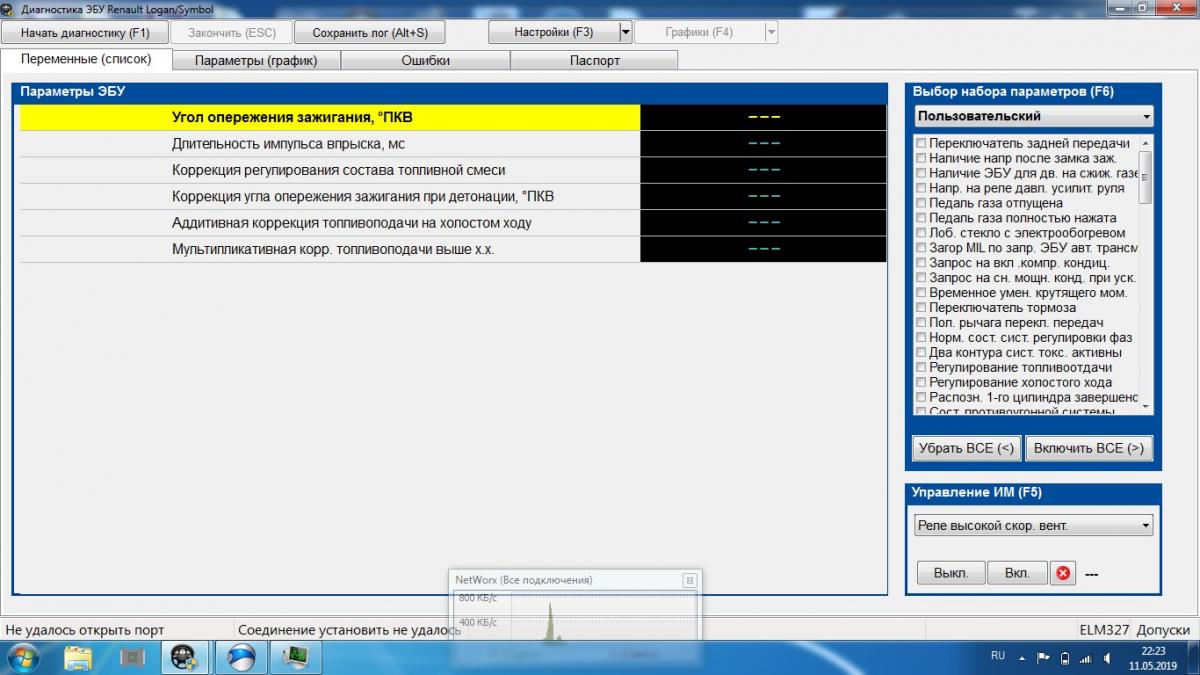This screenshot has height=675, width=1200.
Task: Enable Лоб. стекло с электрообогревом
Action: click(922, 233)
